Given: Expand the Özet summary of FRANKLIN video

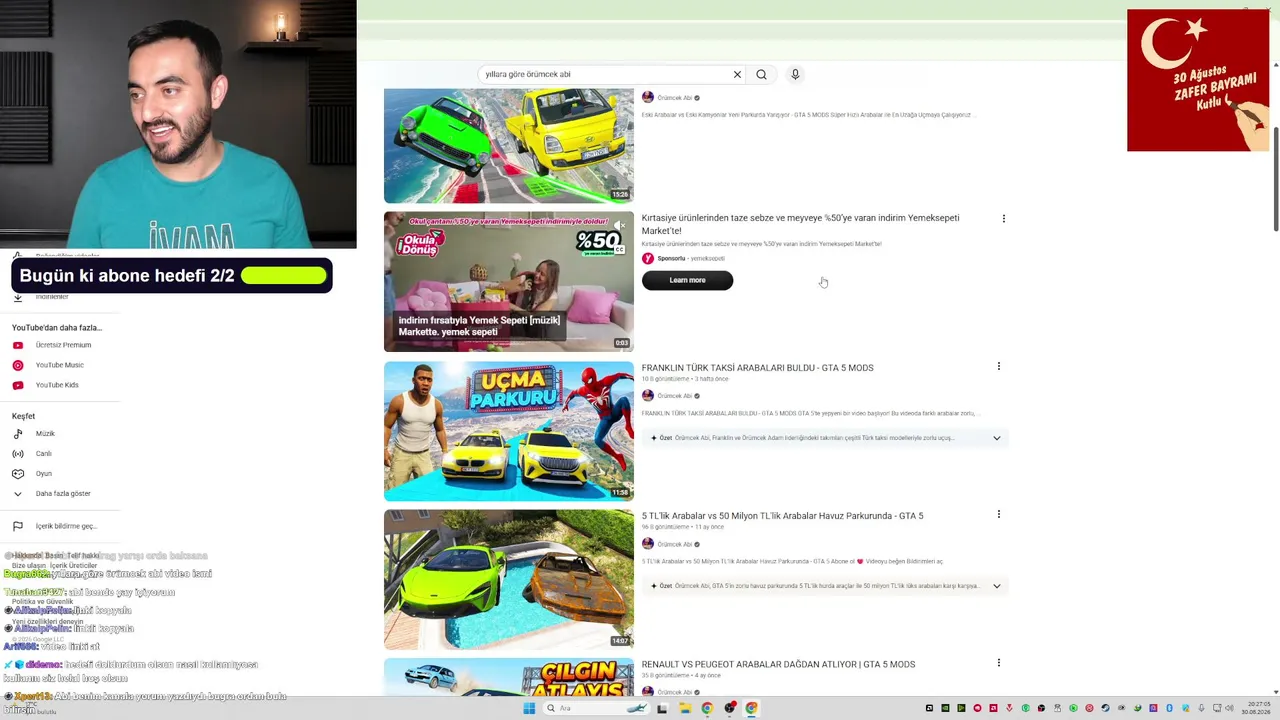Looking at the screenshot, I should (x=996, y=438).
